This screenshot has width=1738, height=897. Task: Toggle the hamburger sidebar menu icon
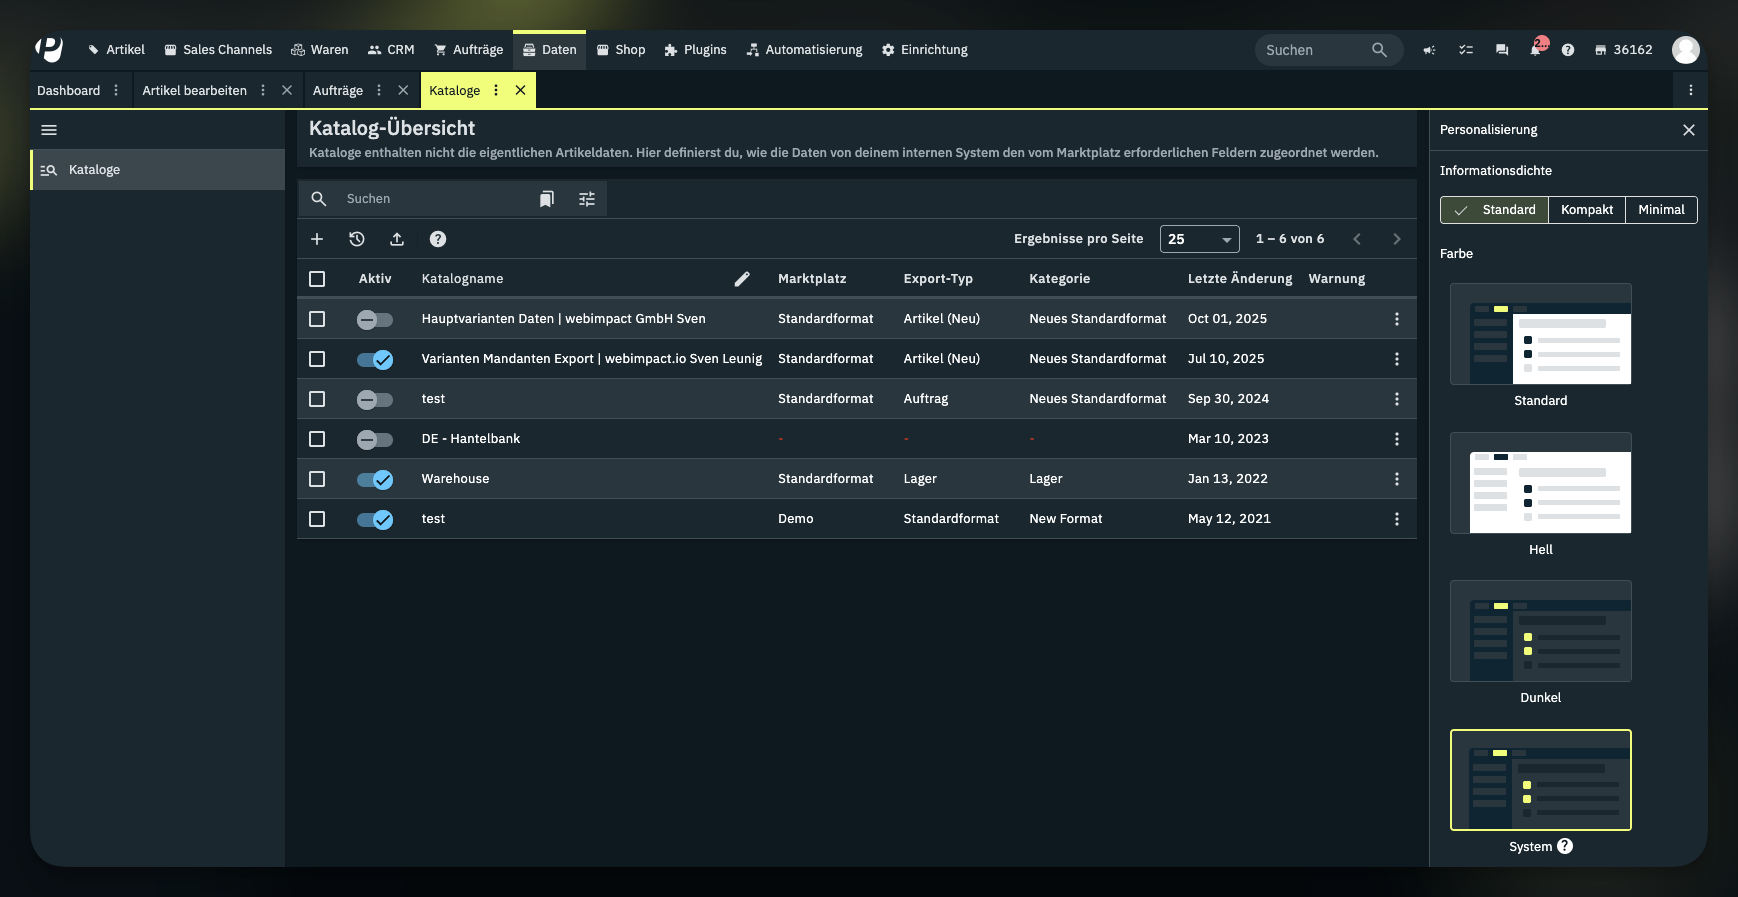[49, 130]
